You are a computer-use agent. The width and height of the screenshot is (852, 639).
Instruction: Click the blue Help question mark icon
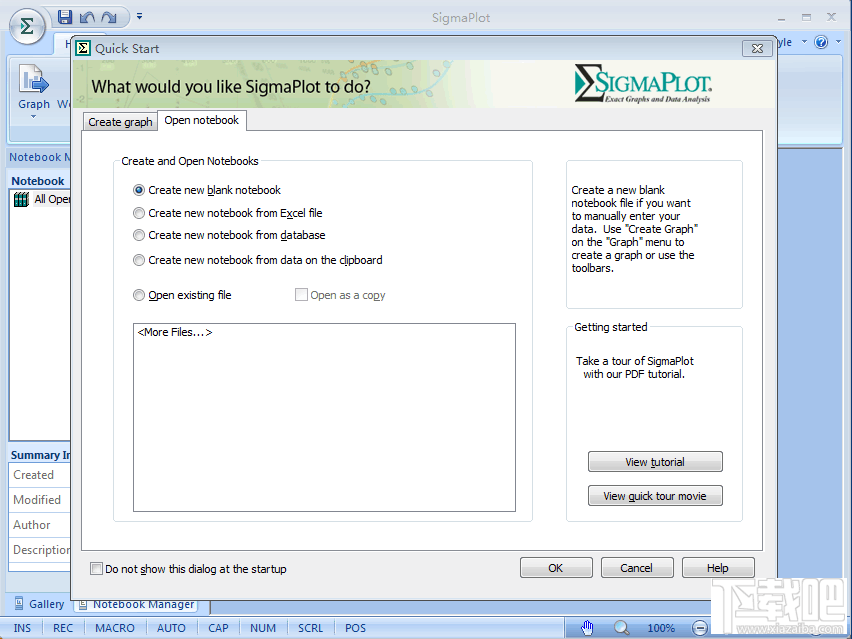click(821, 42)
